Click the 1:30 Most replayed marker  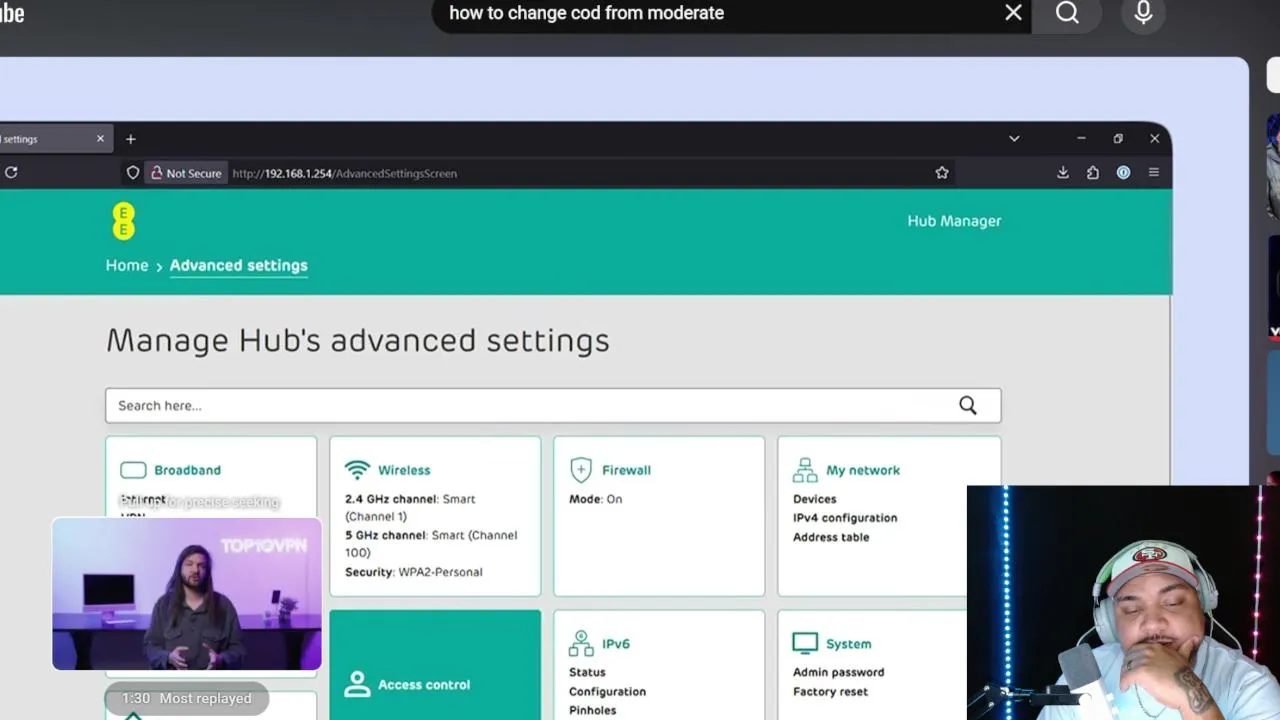187,698
